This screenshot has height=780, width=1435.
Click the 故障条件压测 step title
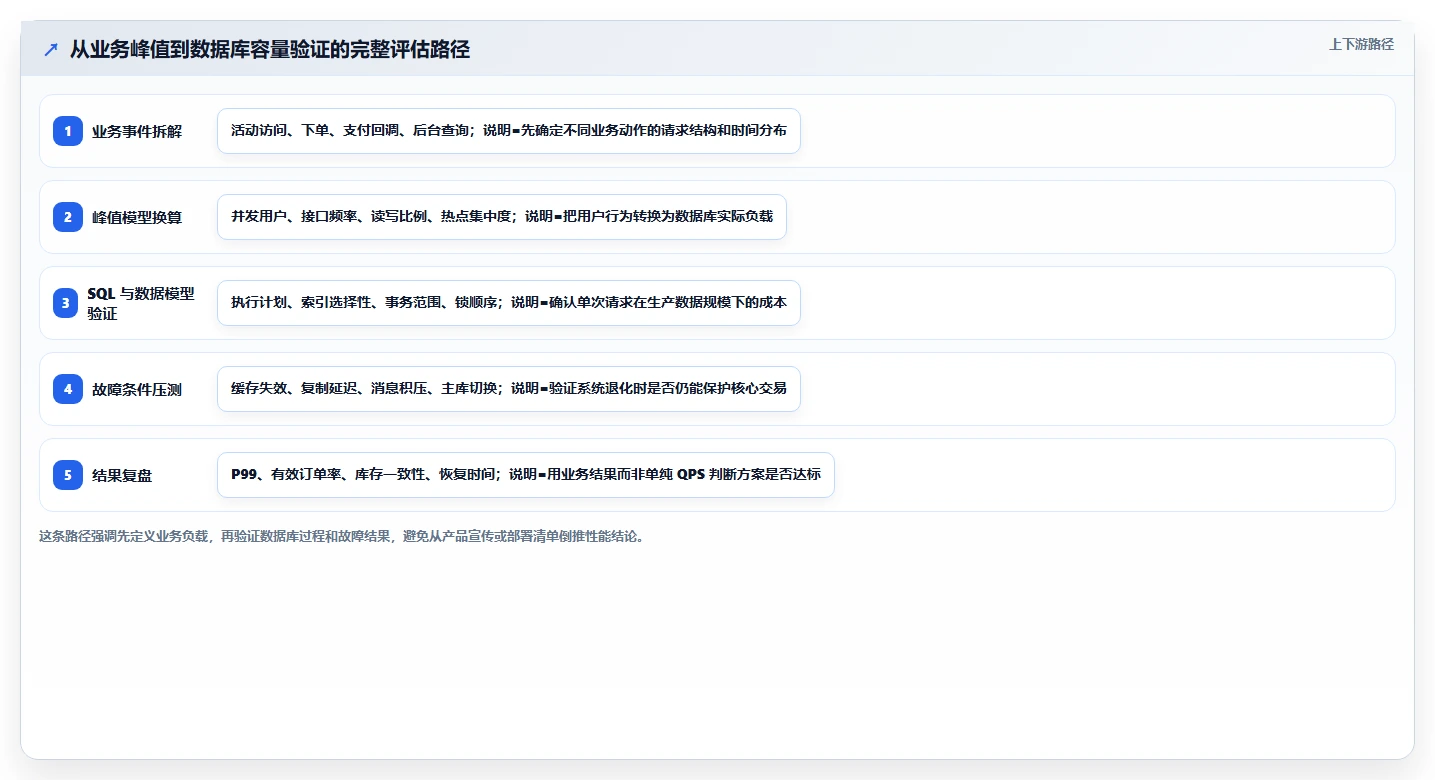tap(137, 389)
